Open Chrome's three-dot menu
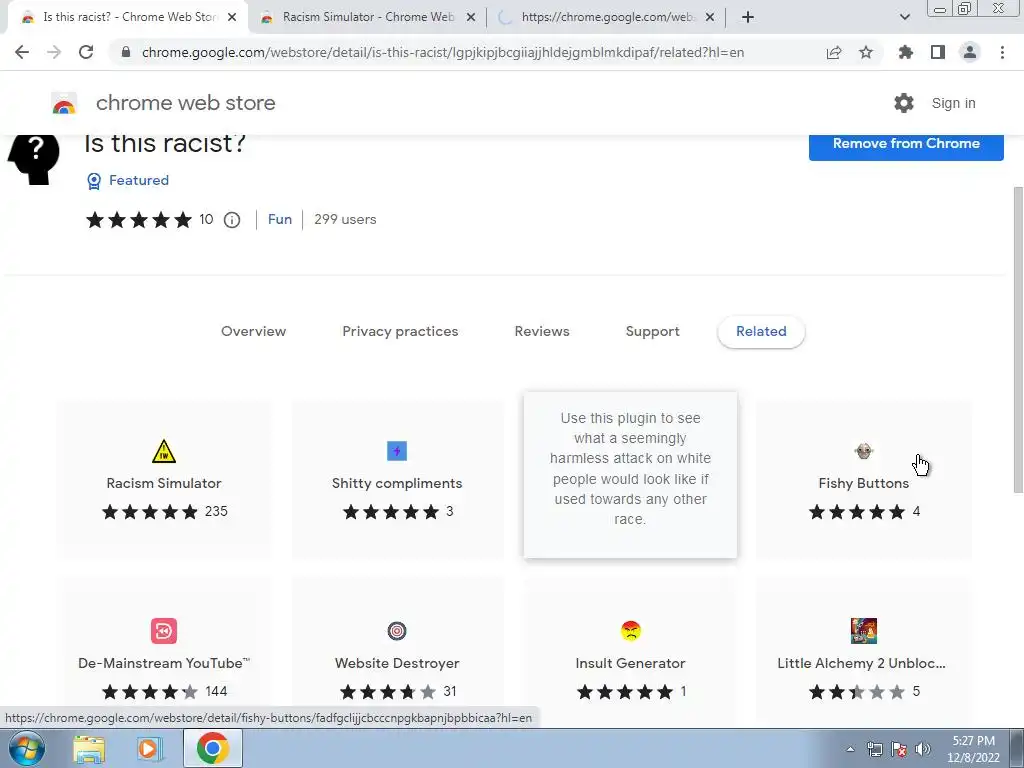This screenshot has height=768, width=1024. click(1002, 52)
